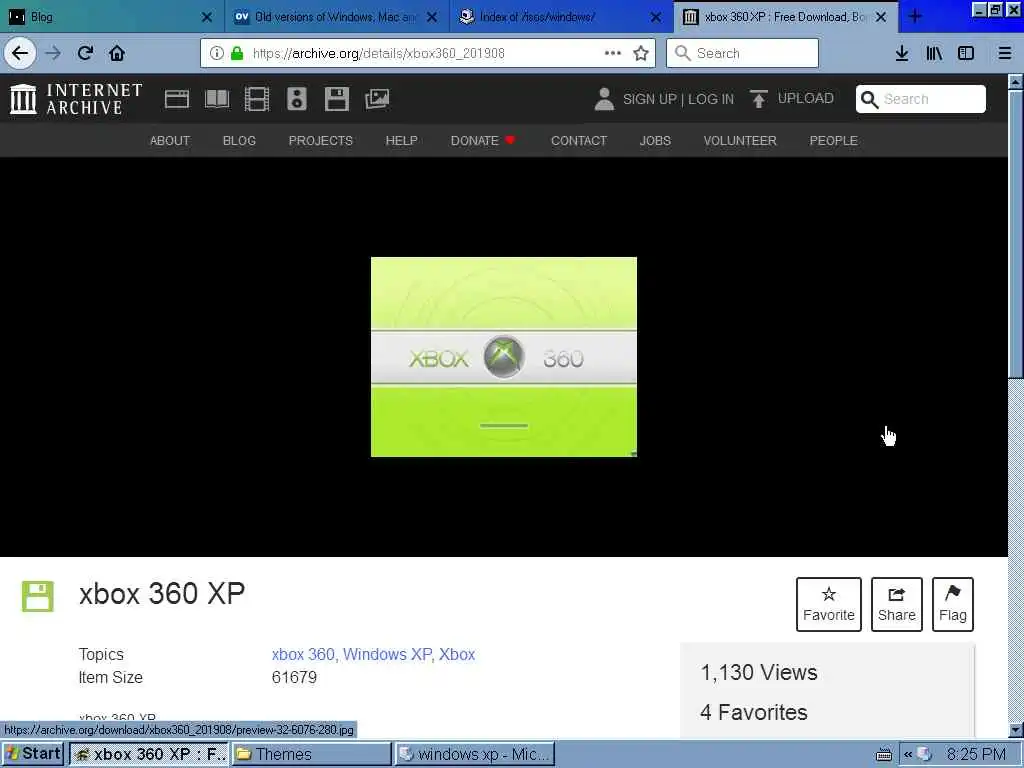Open the Firefox hamburger menu
The height and width of the screenshot is (768, 1024).
(1004, 53)
